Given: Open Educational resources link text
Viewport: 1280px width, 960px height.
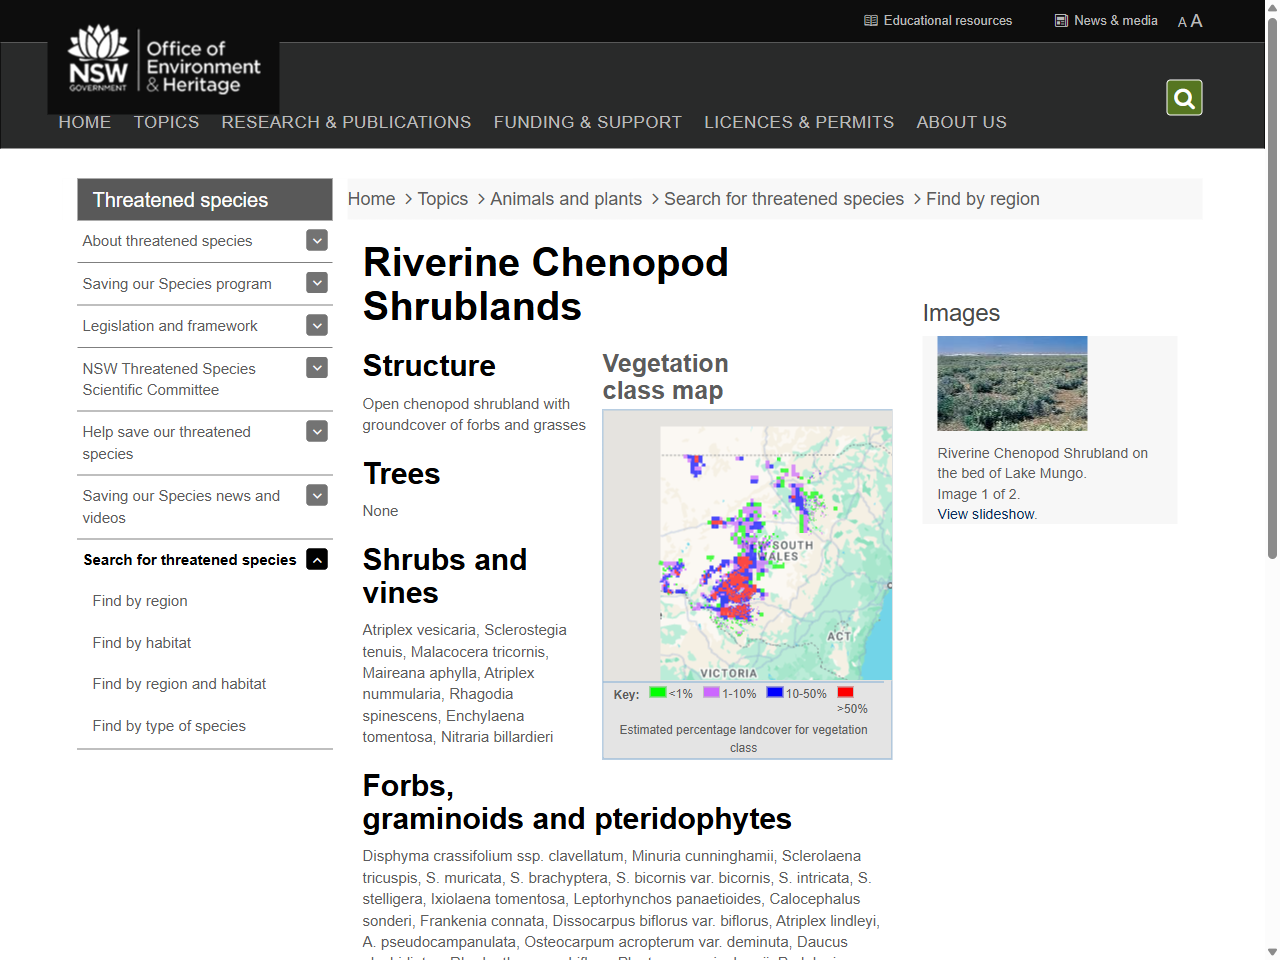Looking at the screenshot, I should point(948,20).
